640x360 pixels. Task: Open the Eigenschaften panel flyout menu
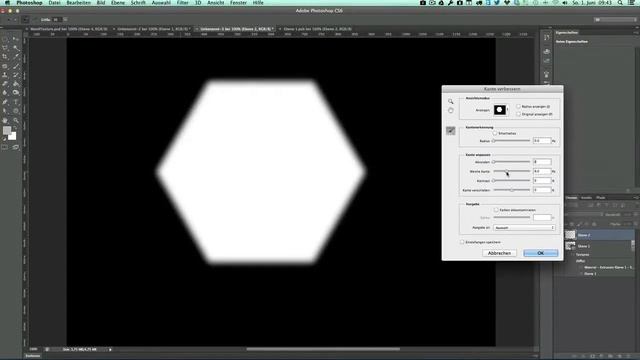click(x=636, y=32)
